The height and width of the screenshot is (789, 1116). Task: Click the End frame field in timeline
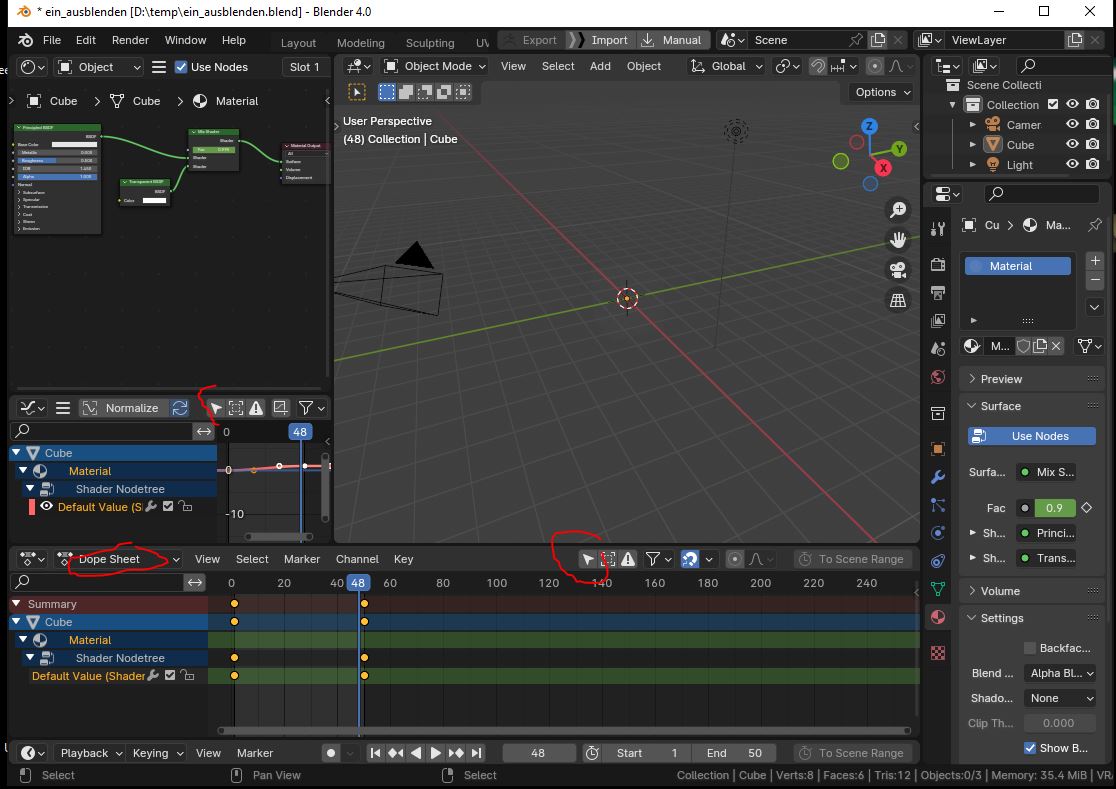pos(735,753)
